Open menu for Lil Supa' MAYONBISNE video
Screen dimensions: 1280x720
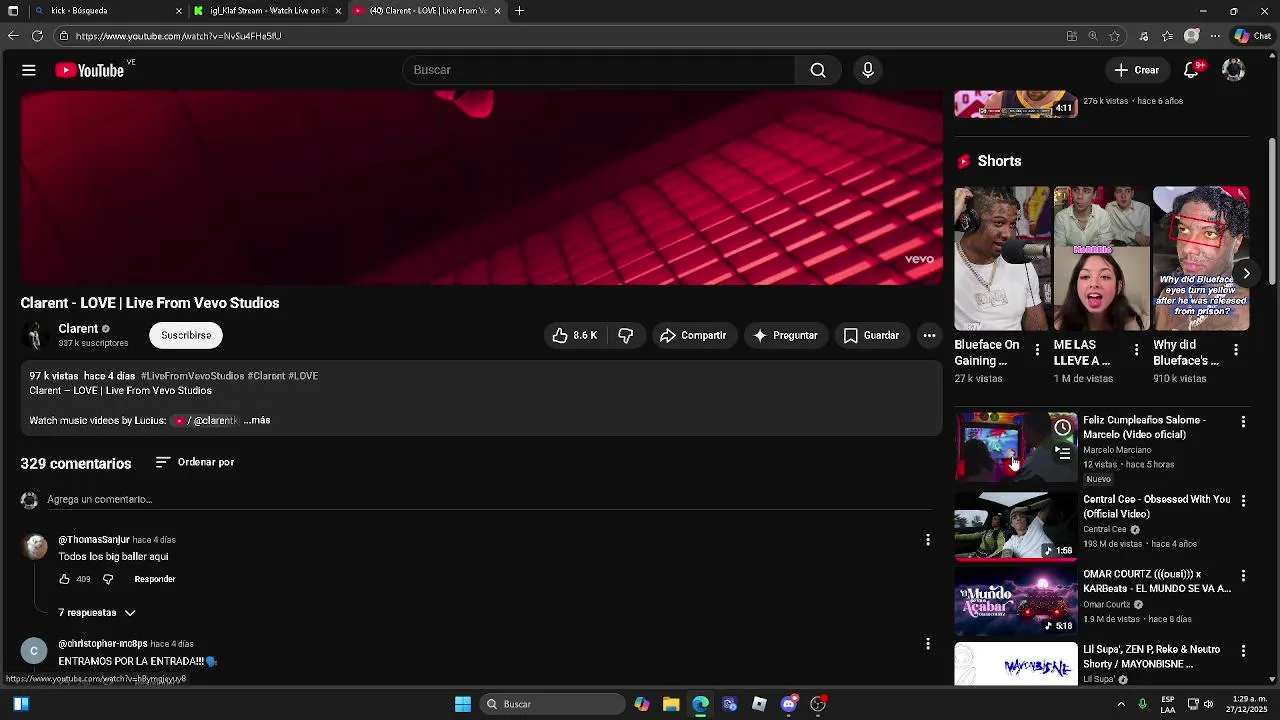(x=1243, y=651)
